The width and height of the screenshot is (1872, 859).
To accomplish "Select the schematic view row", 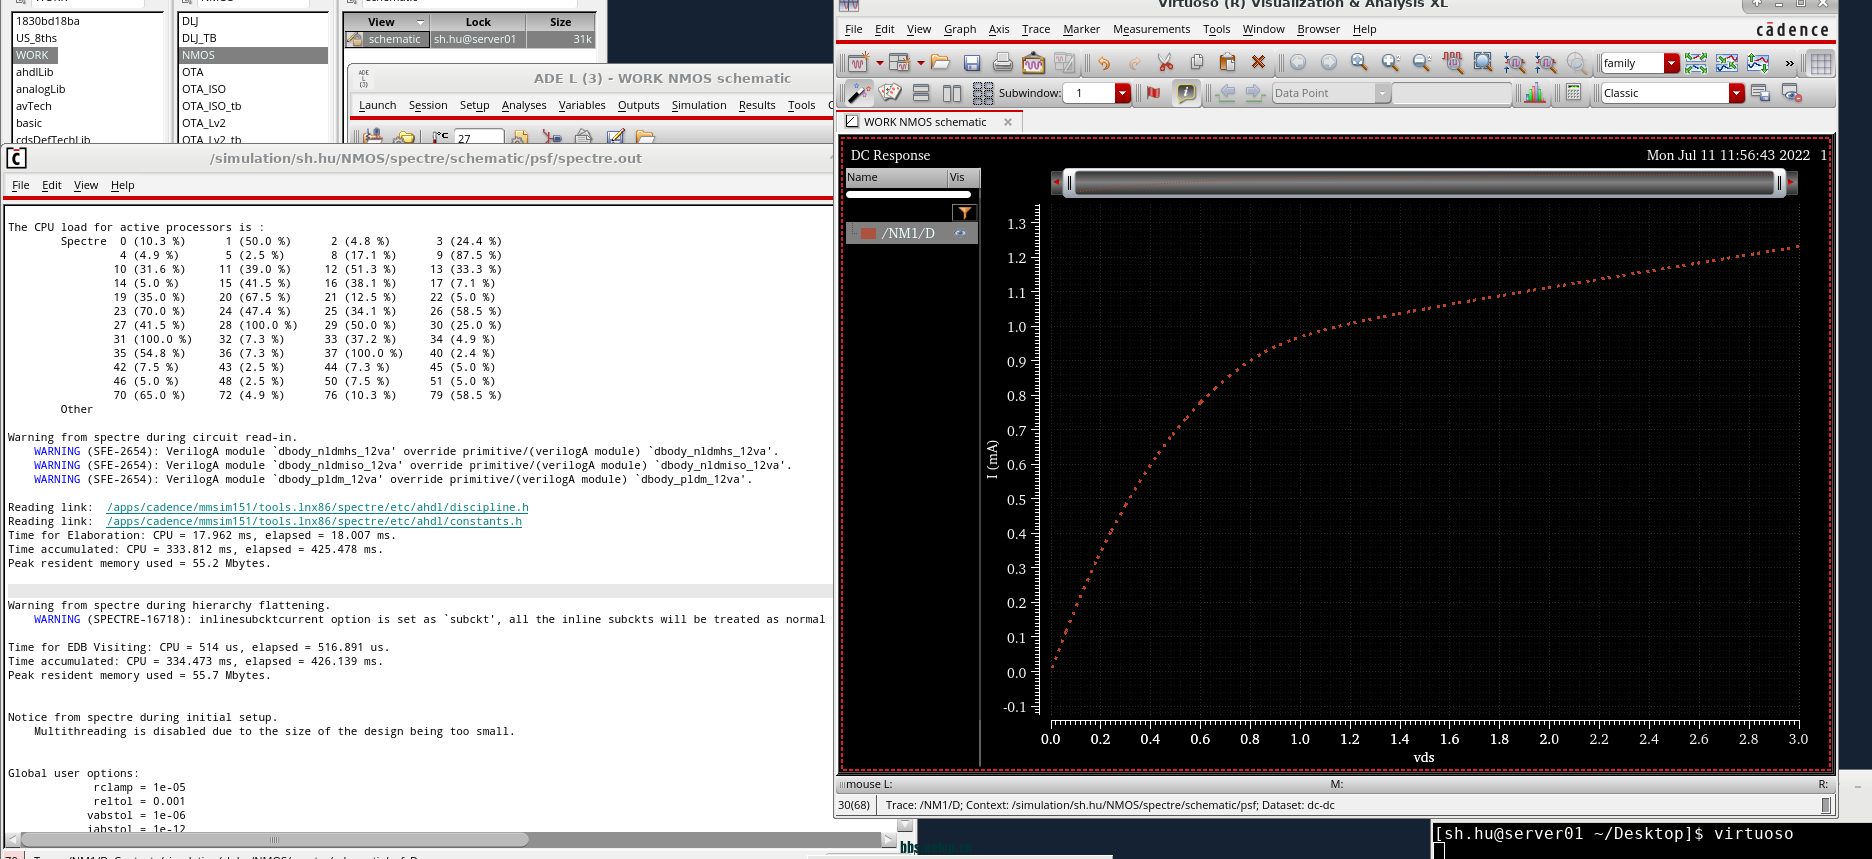I will coord(470,39).
